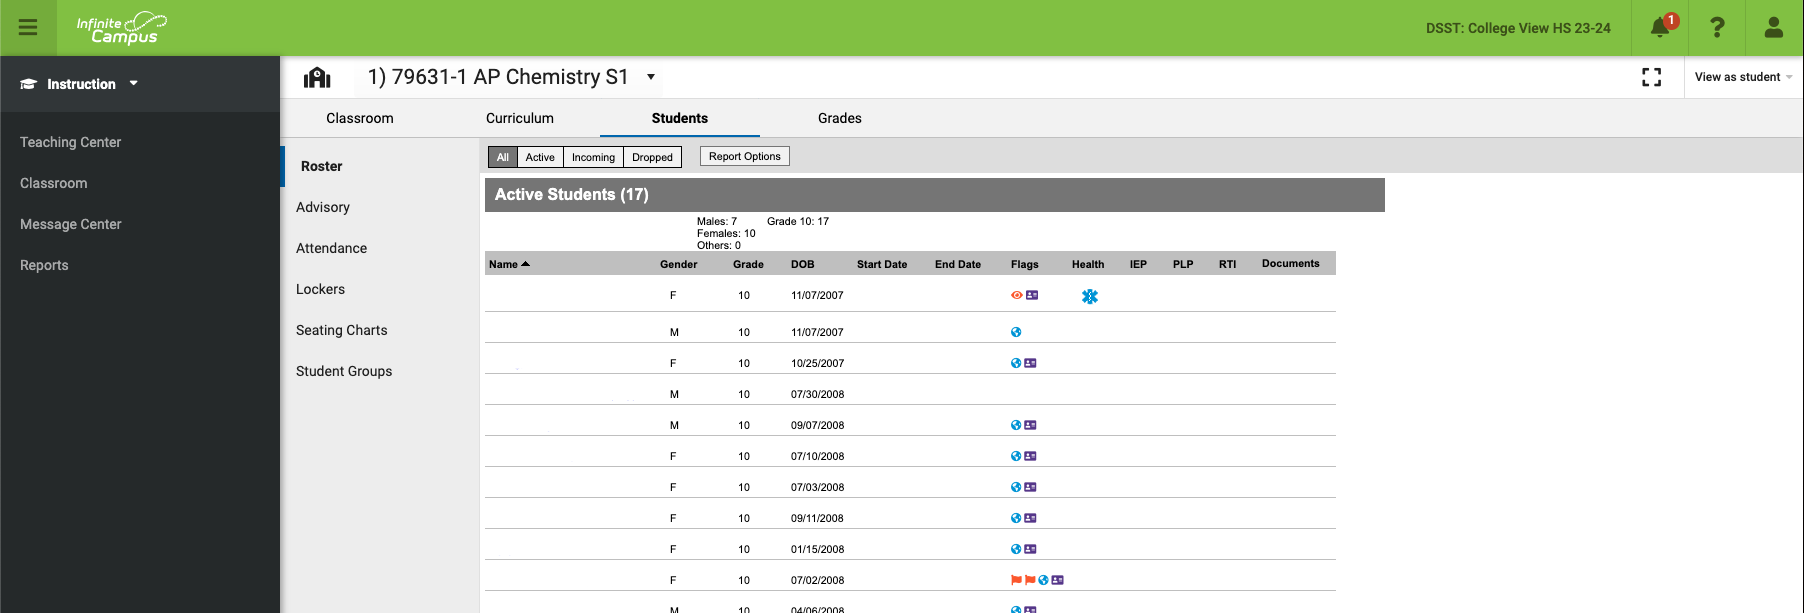The width and height of the screenshot is (1804, 613).
Task: Open the Teaching Center link
Action: (70, 142)
